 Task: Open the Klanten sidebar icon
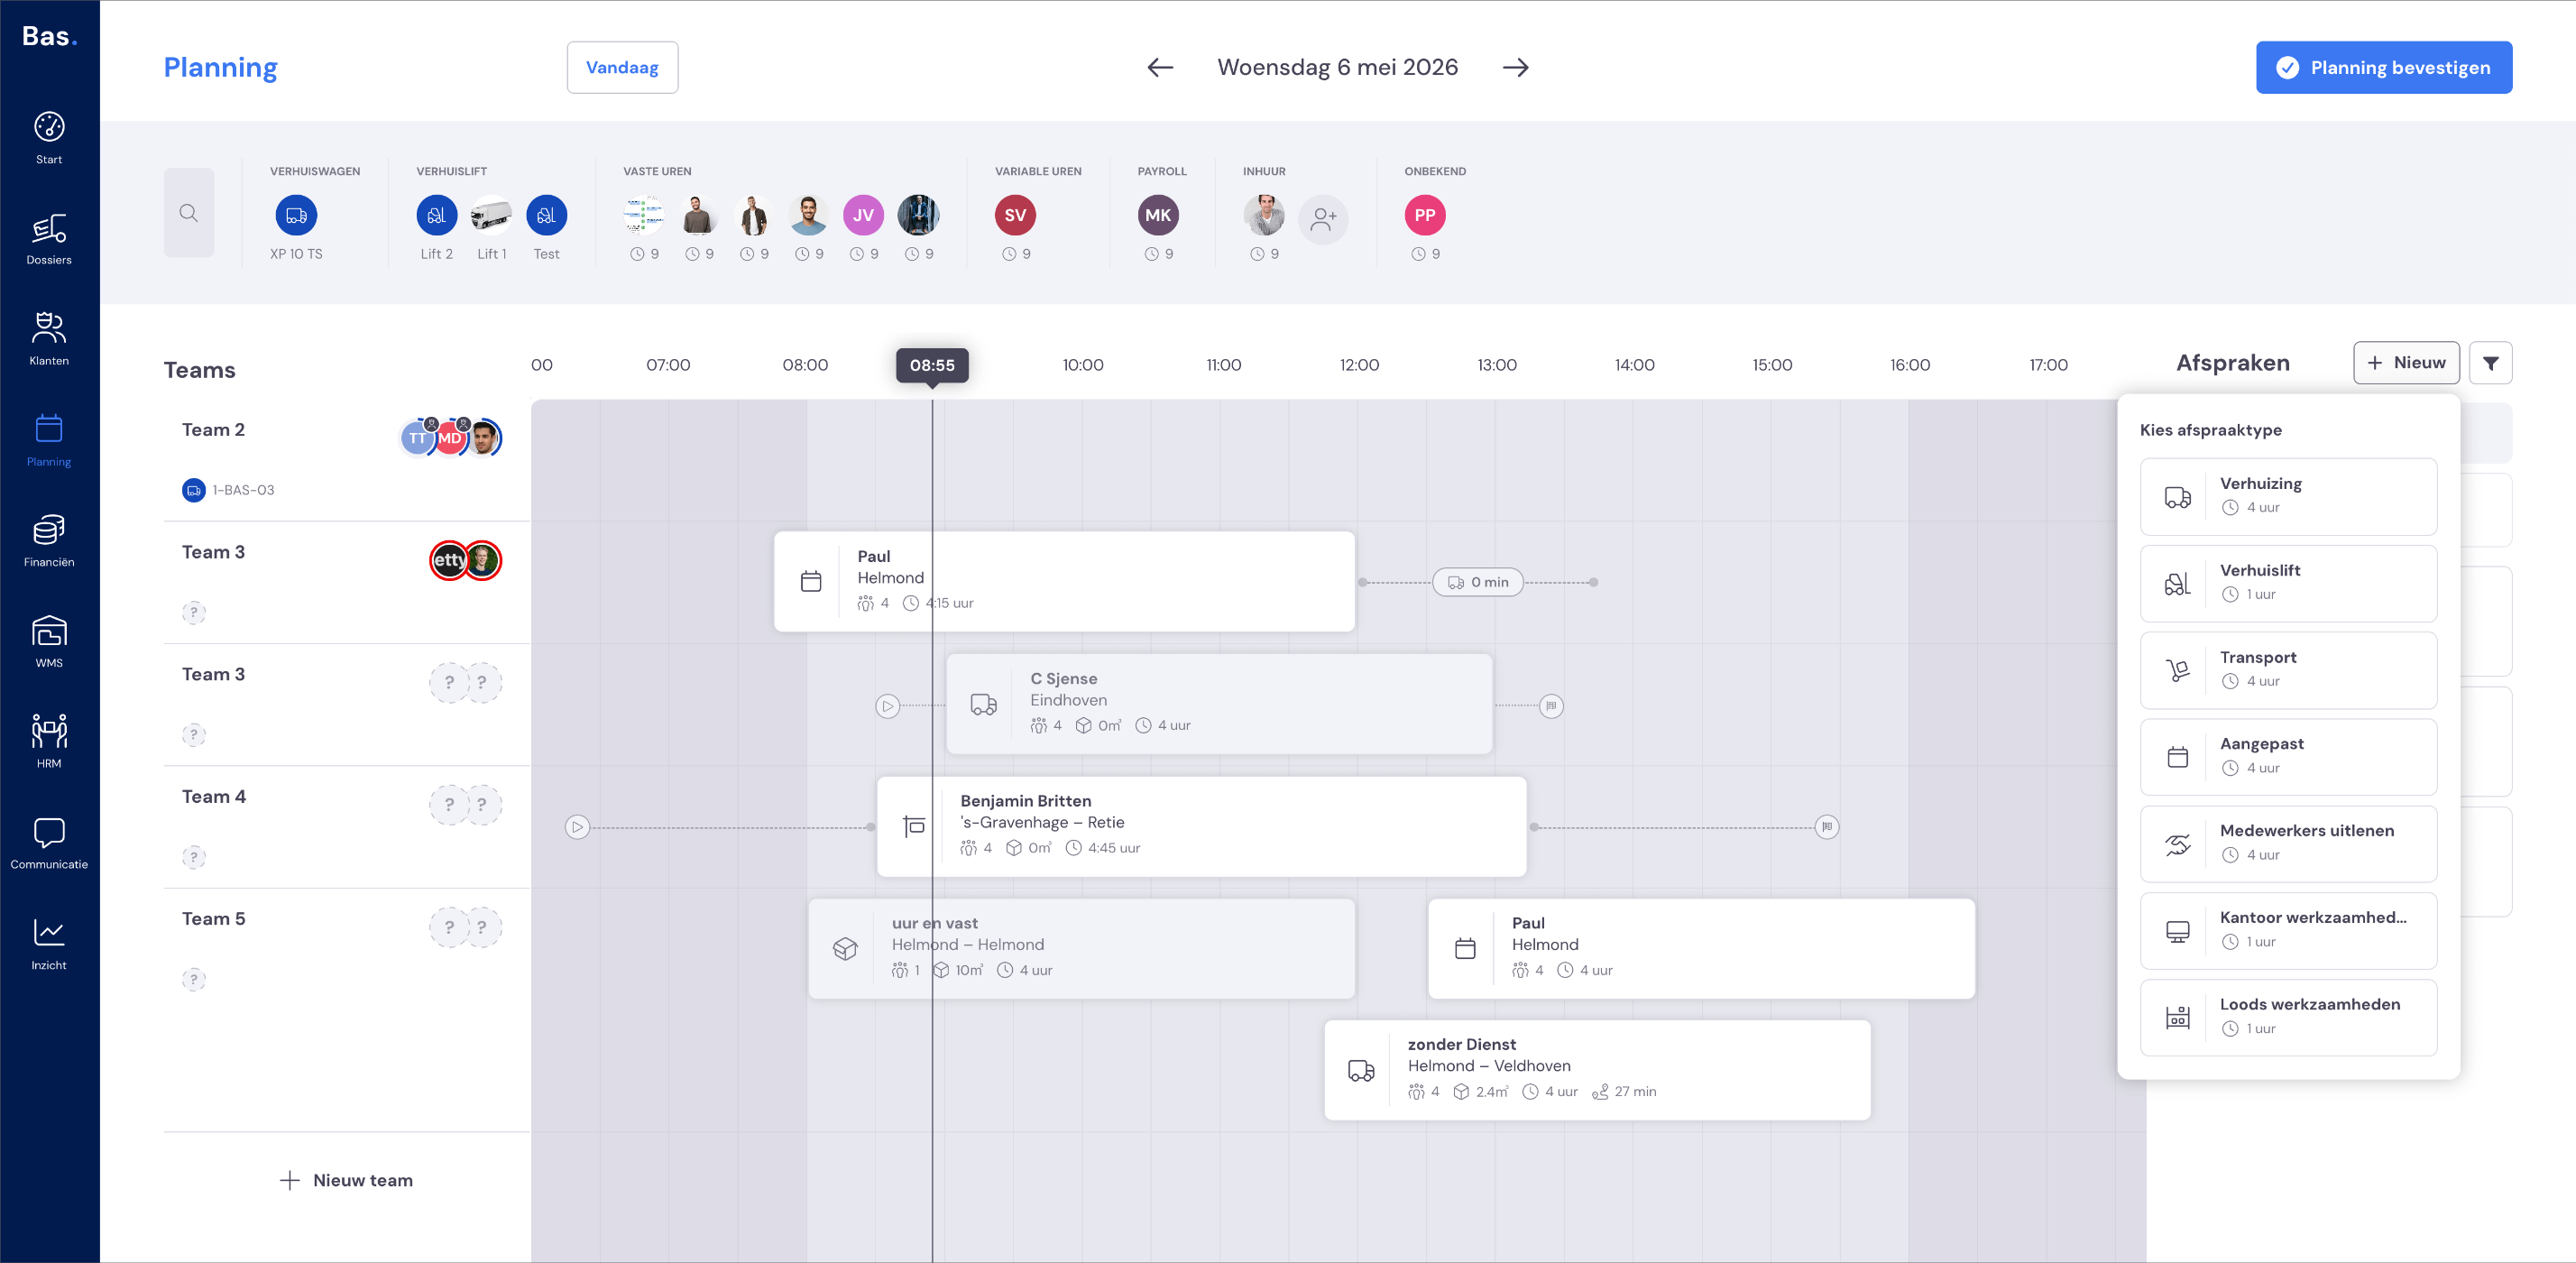49,339
